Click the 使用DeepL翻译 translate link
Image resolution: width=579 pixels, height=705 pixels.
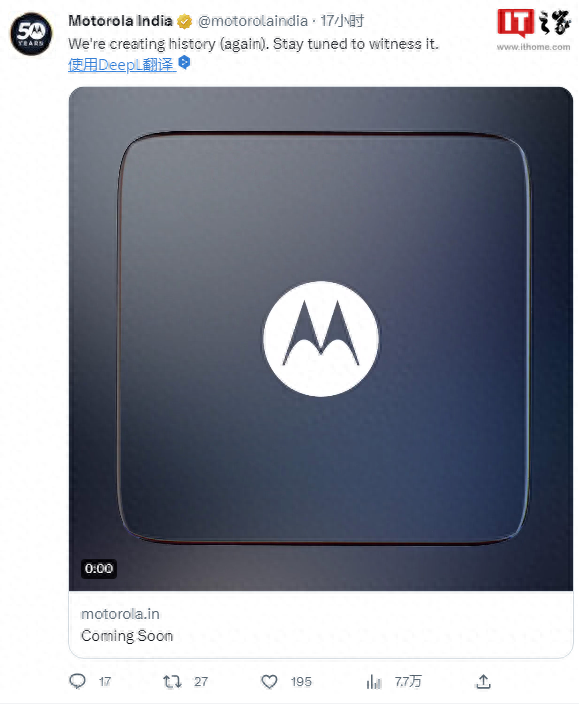(122, 65)
